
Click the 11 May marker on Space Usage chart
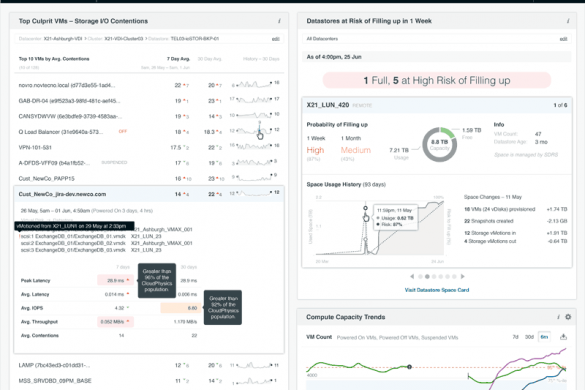coord(365,208)
